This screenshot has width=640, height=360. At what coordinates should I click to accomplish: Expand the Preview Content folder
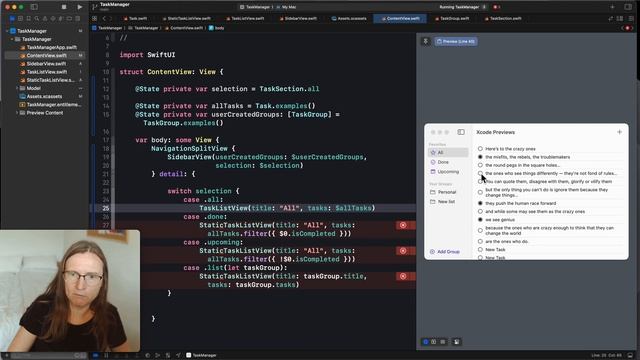point(17,113)
